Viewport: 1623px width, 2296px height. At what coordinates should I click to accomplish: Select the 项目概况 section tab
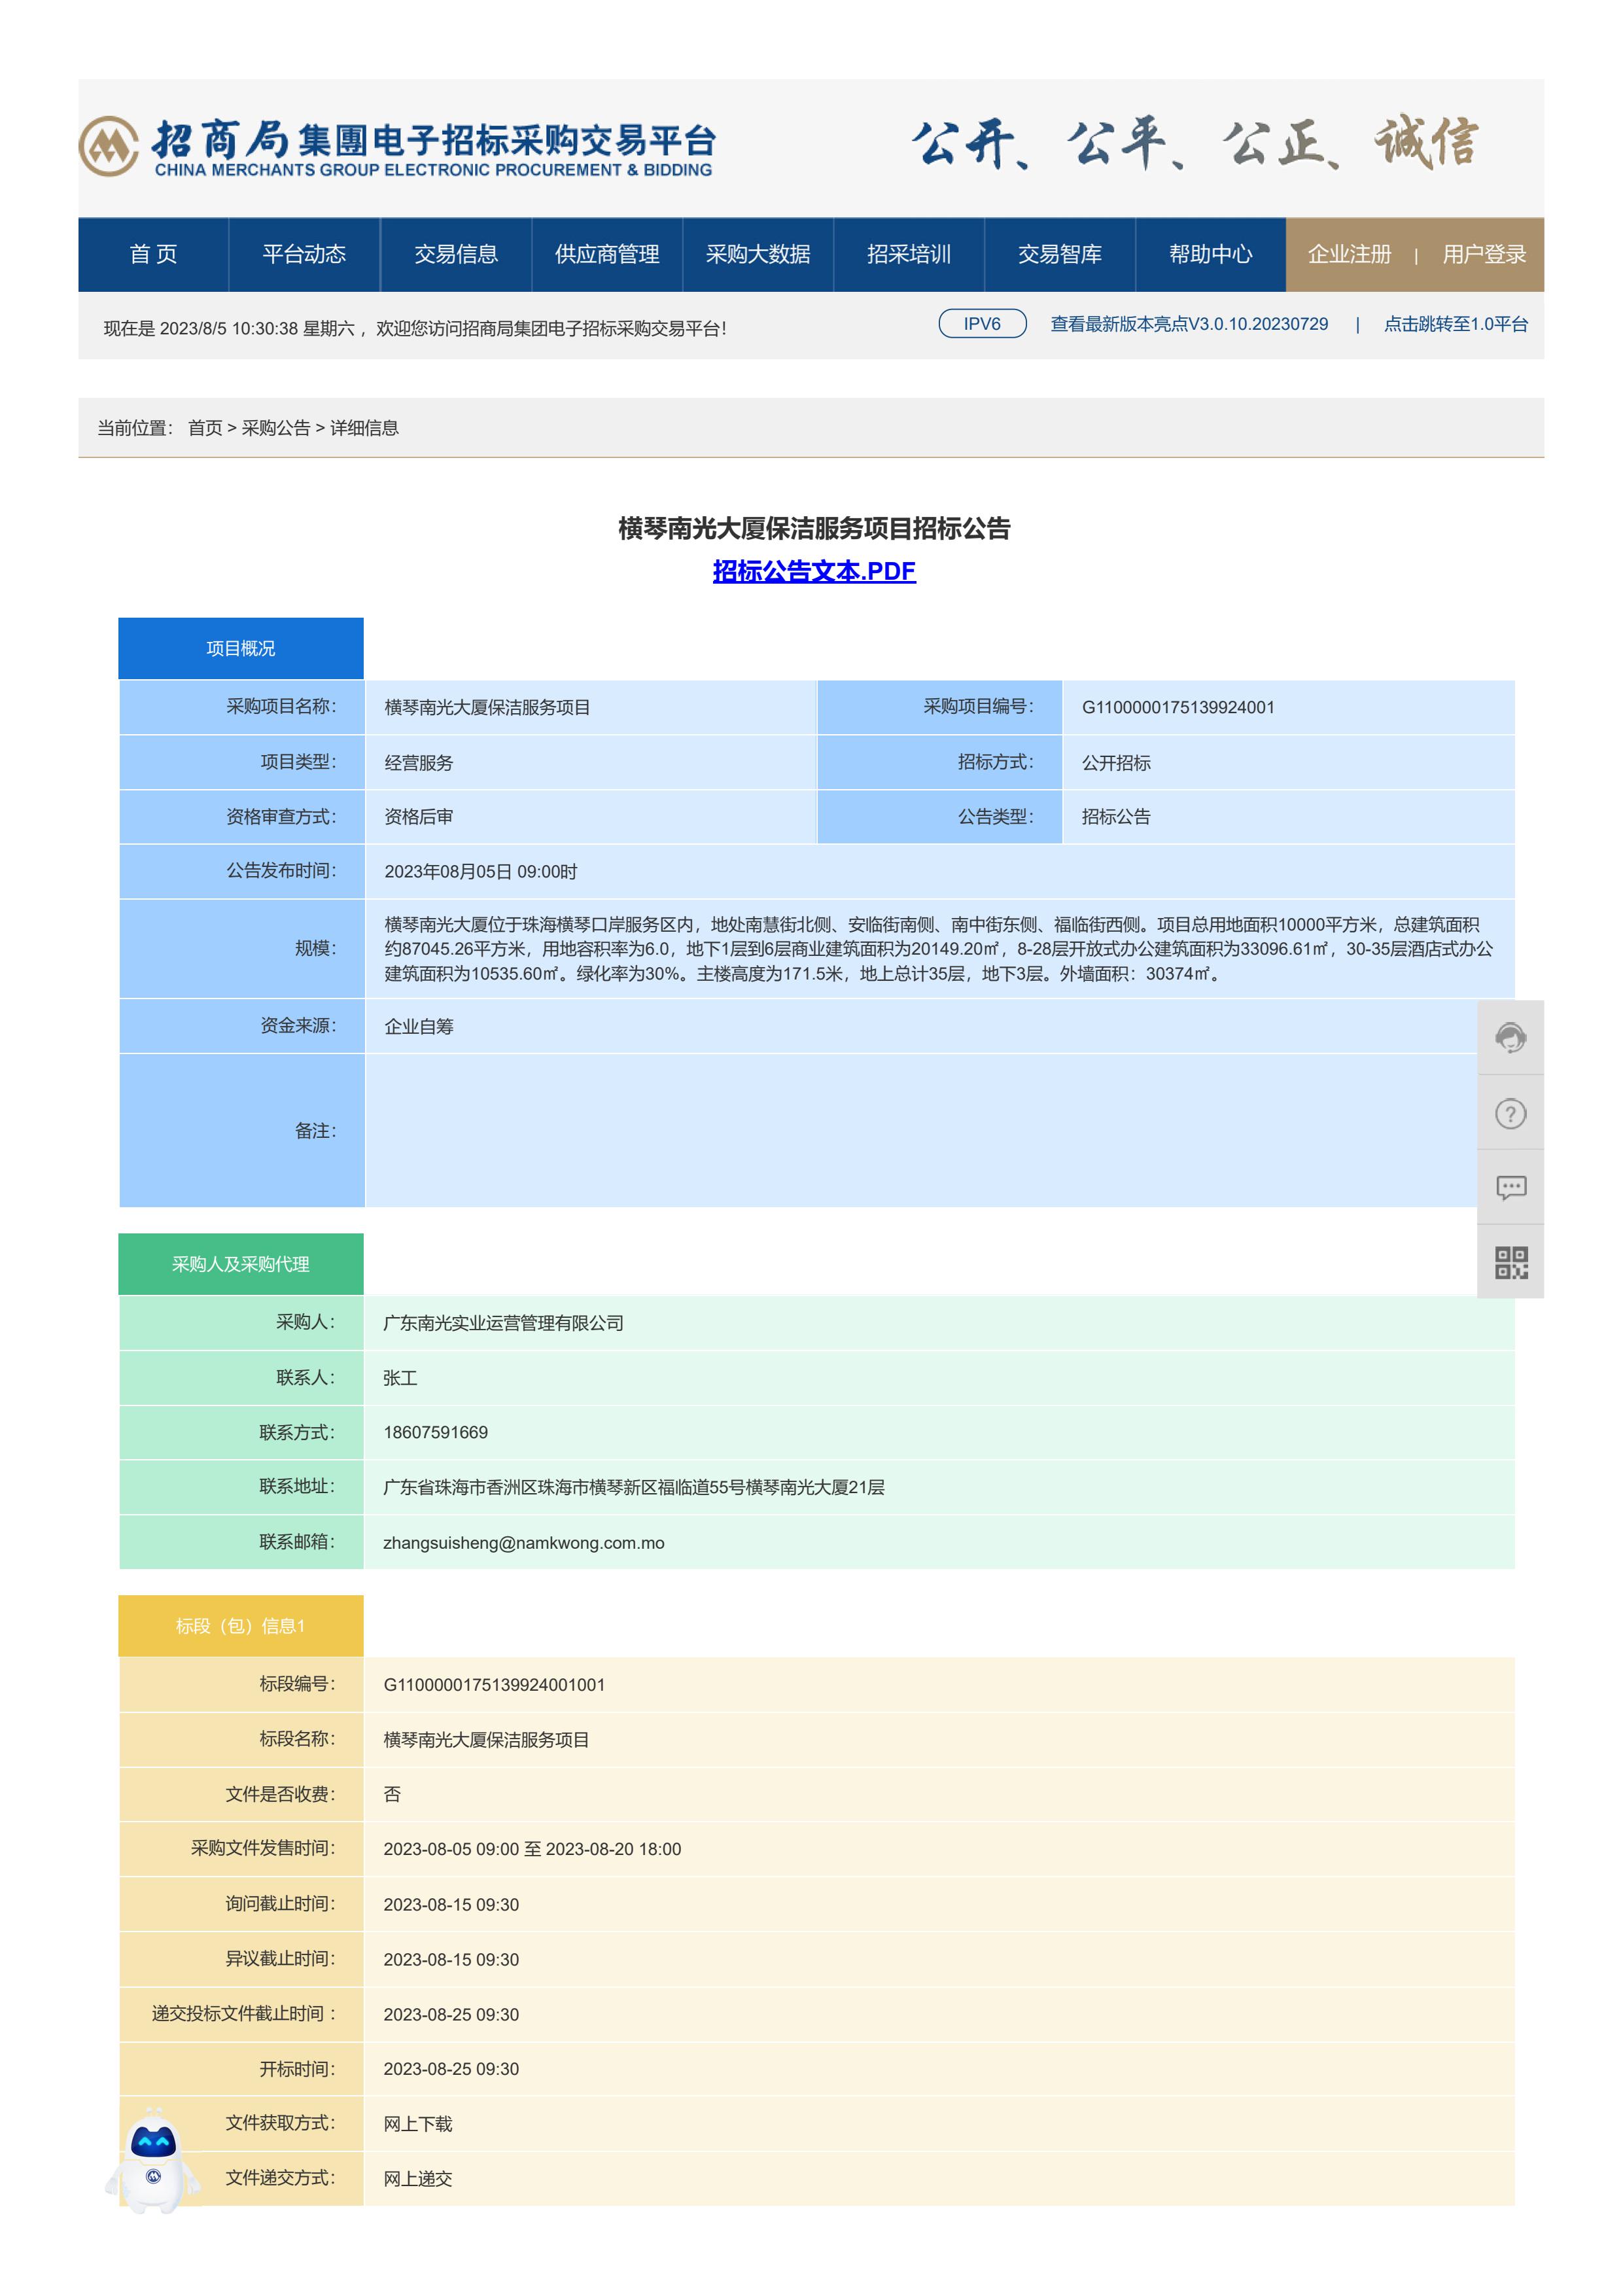241,648
